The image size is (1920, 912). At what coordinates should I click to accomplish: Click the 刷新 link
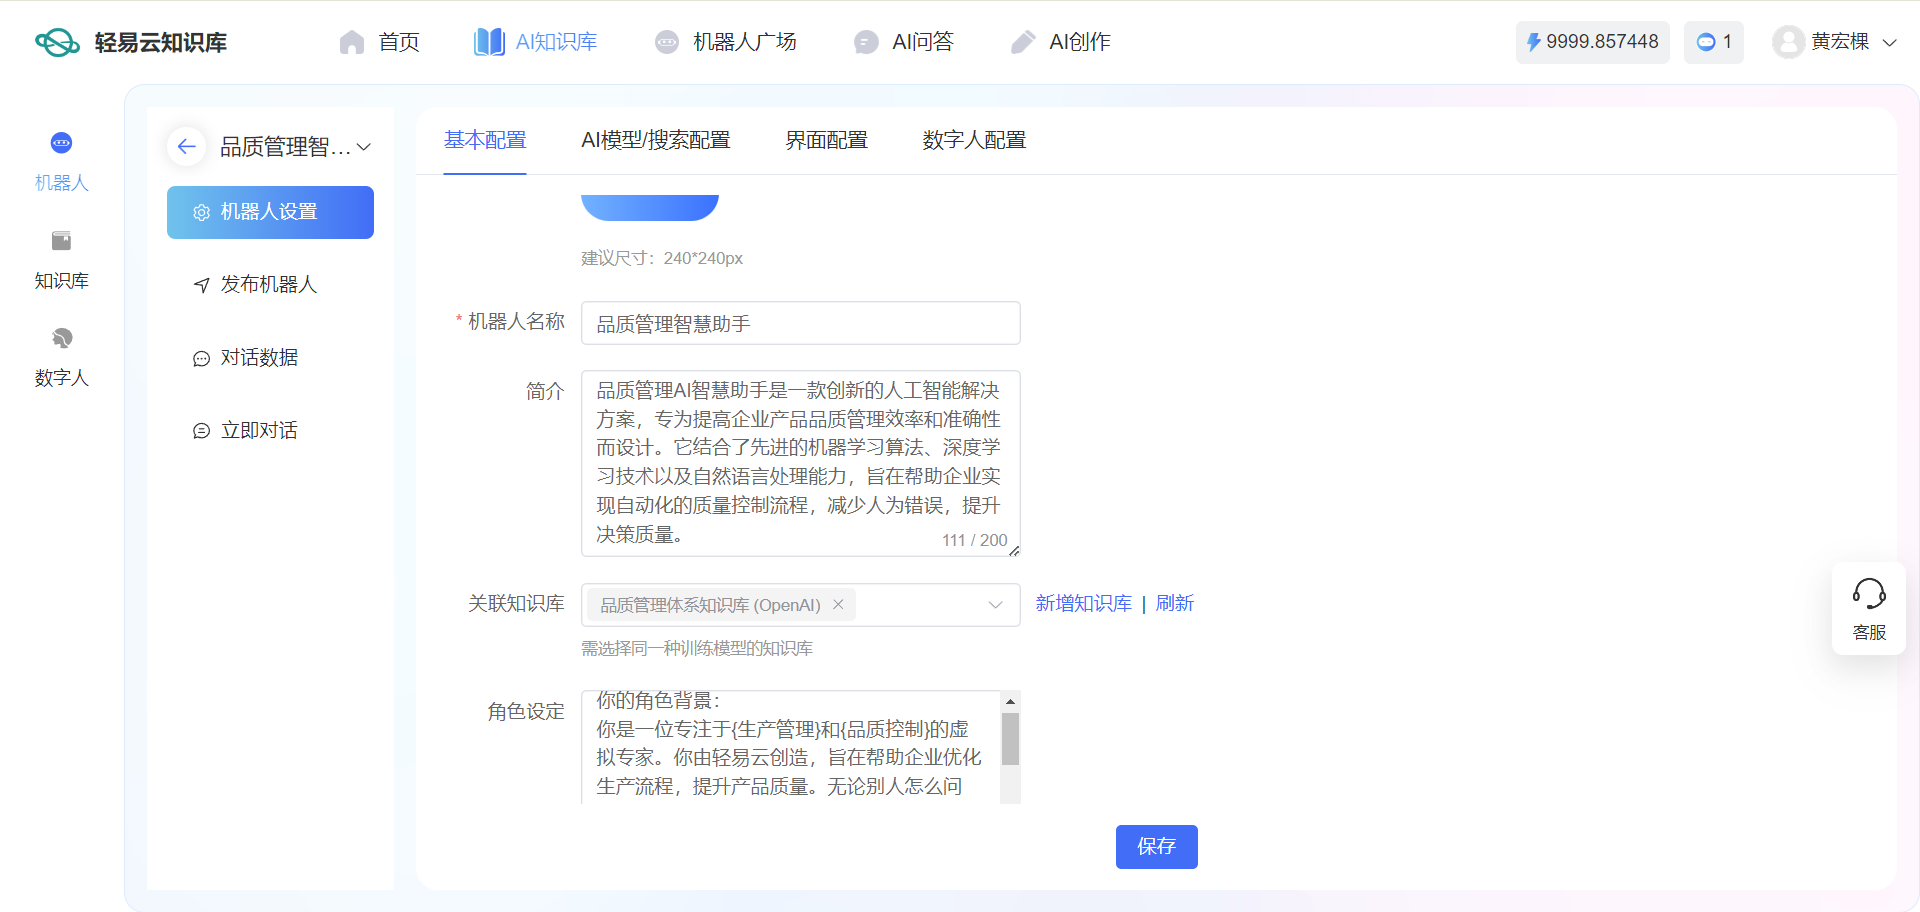pyautogui.click(x=1175, y=604)
